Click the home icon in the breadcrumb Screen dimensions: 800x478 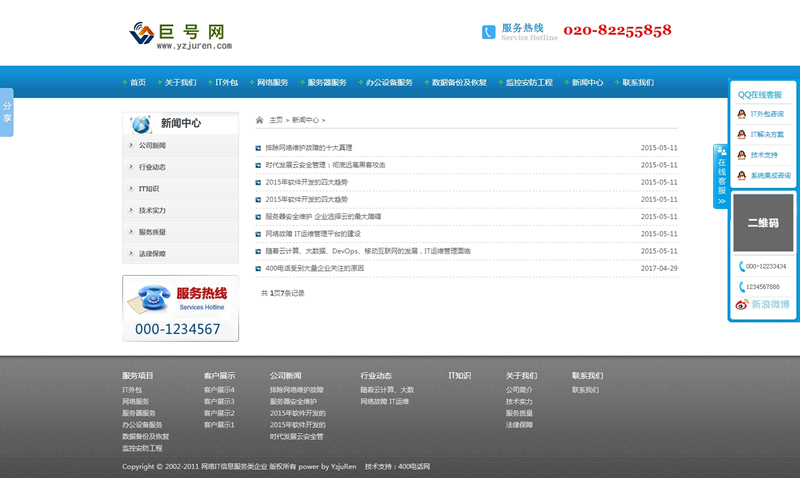pos(260,120)
